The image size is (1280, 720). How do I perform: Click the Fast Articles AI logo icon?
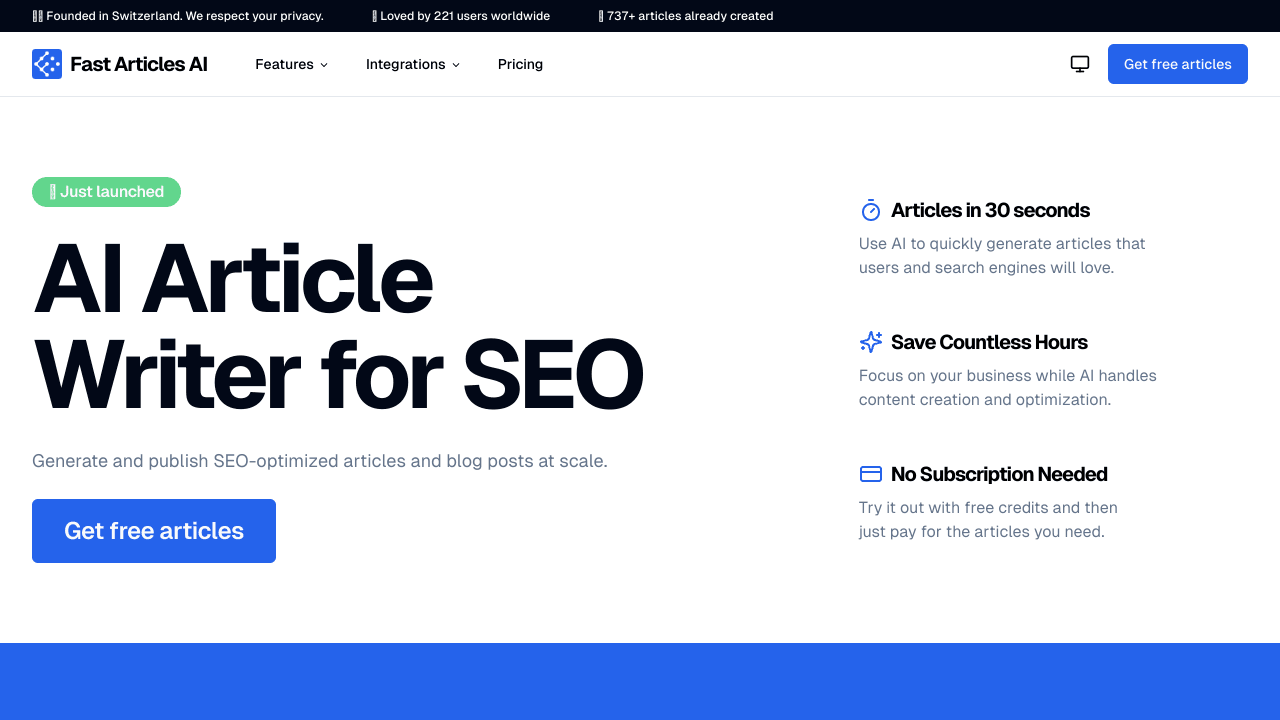click(x=46, y=63)
